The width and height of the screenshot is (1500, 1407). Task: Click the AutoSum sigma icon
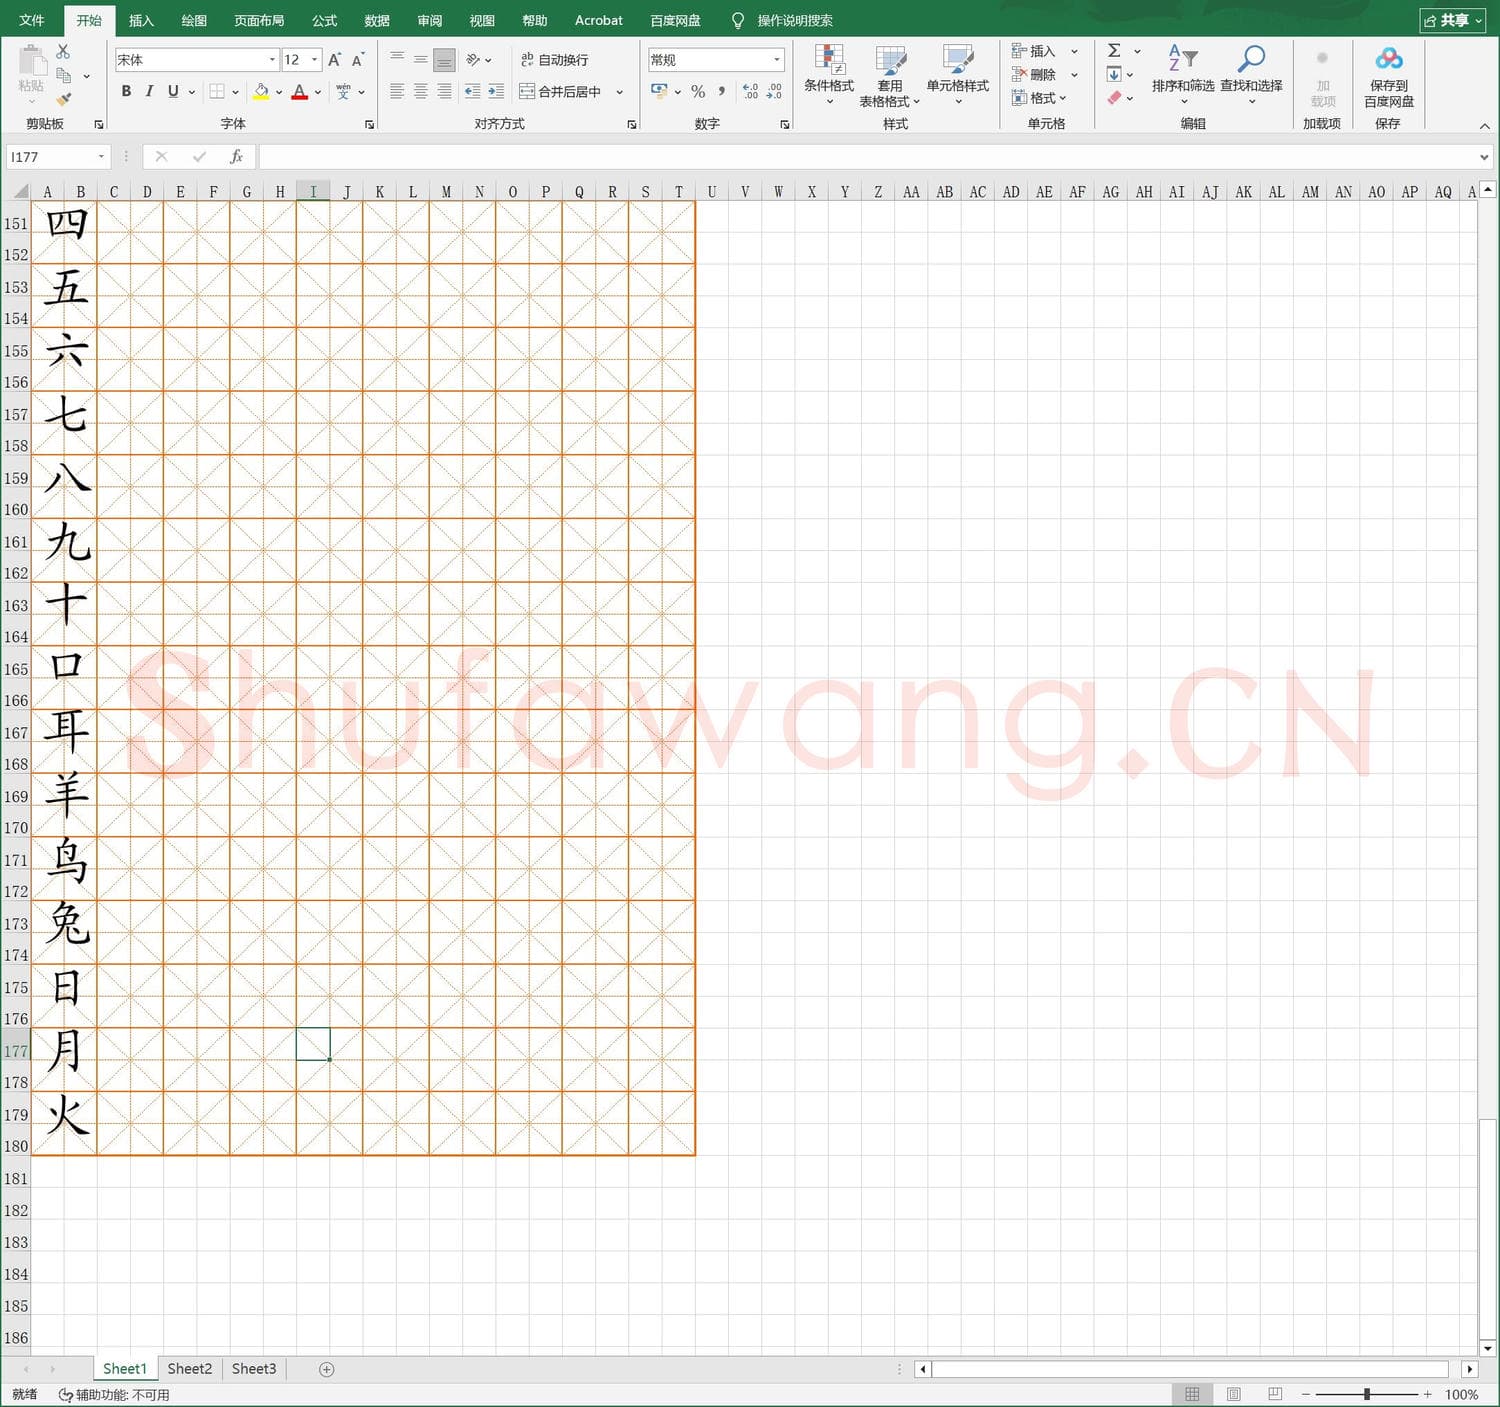click(x=1114, y=51)
